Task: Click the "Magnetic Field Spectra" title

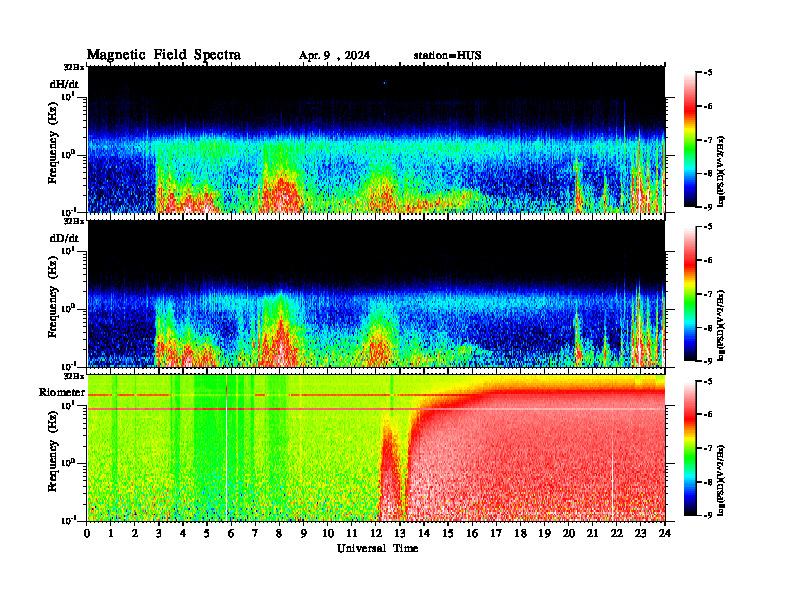Action: coord(164,55)
